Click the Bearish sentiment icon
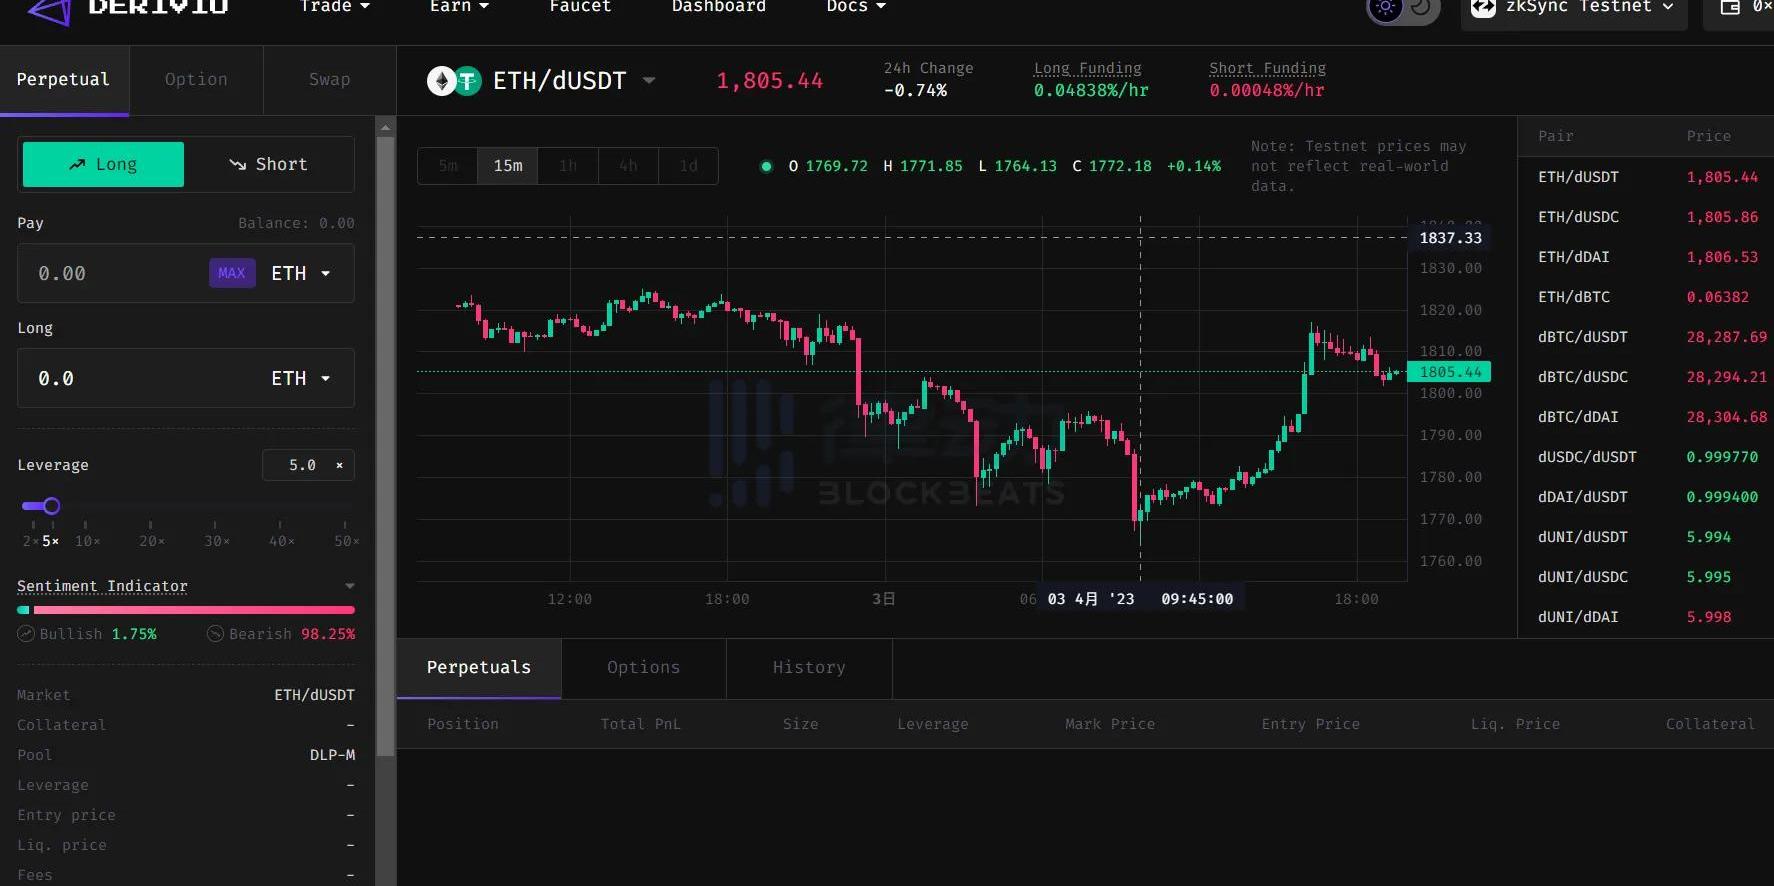Image resolution: width=1774 pixels, height=886 pixels. pyautogui.click(x=215, y=634)
